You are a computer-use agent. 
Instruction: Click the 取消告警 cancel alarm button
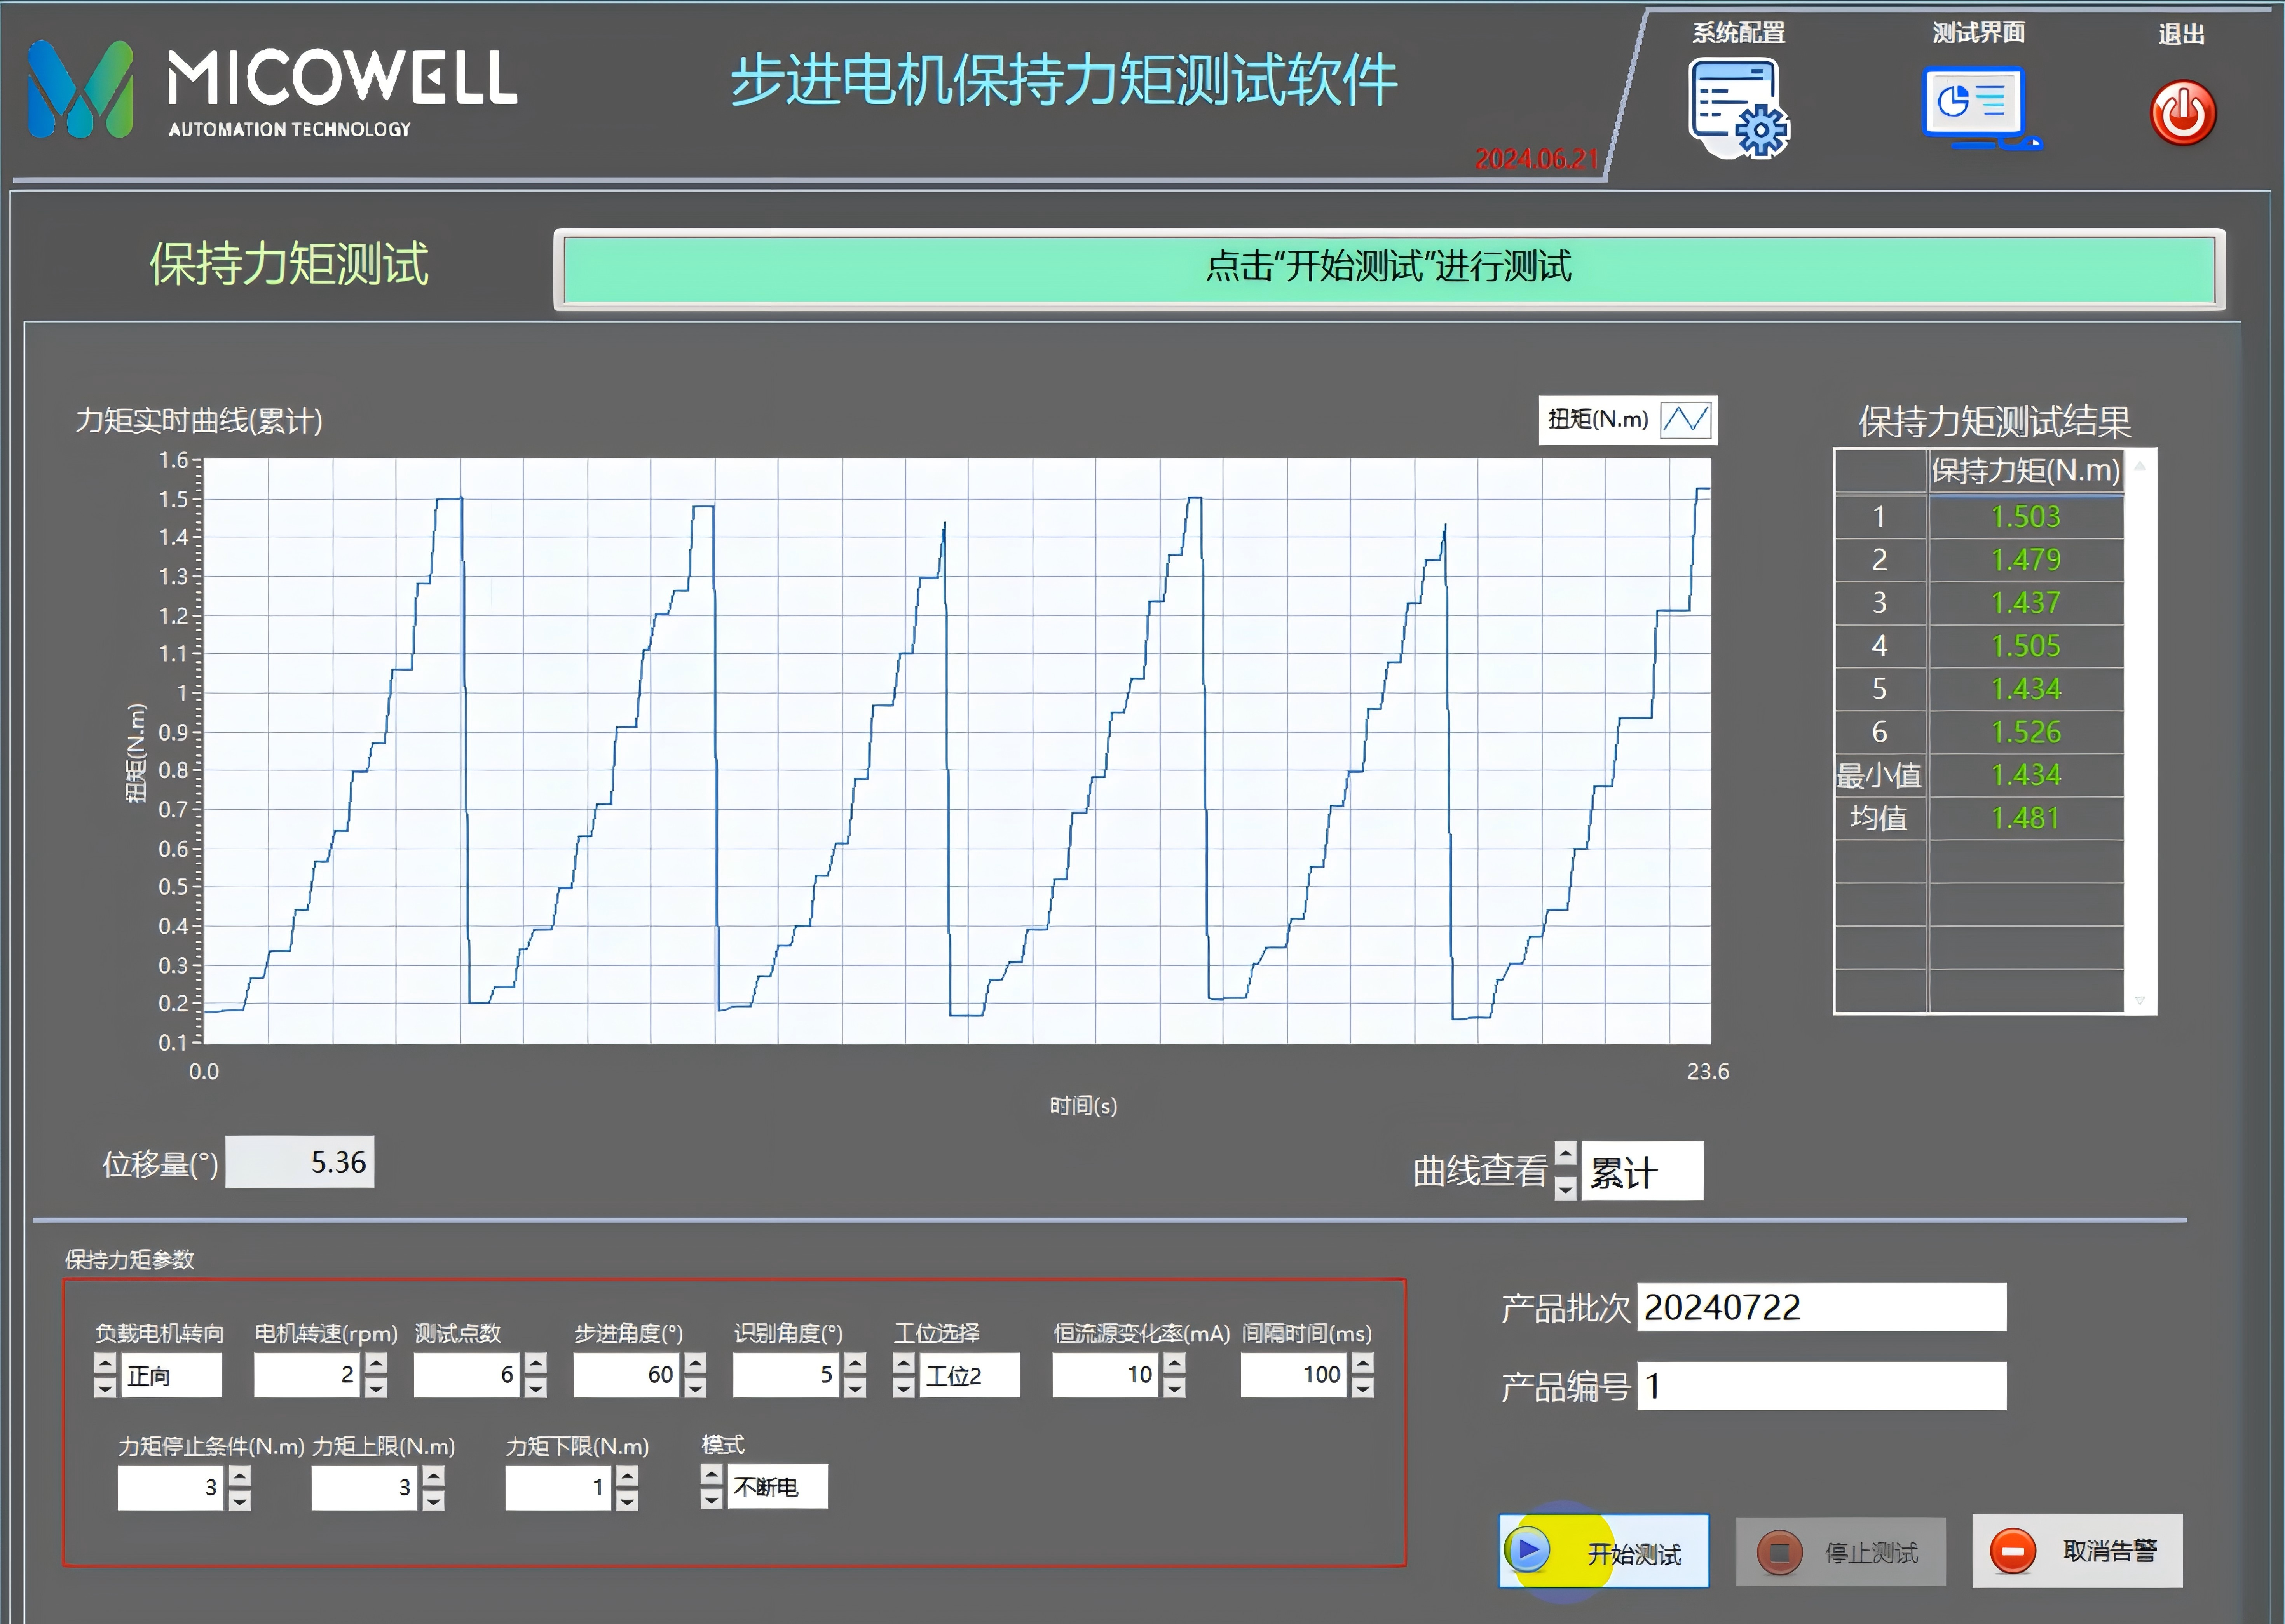2077,1551
